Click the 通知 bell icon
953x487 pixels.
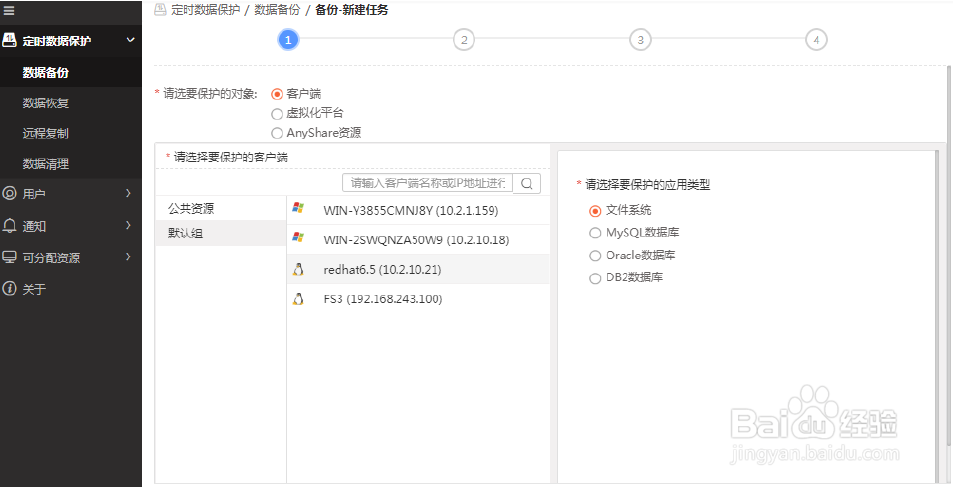(x=9, y=226)
